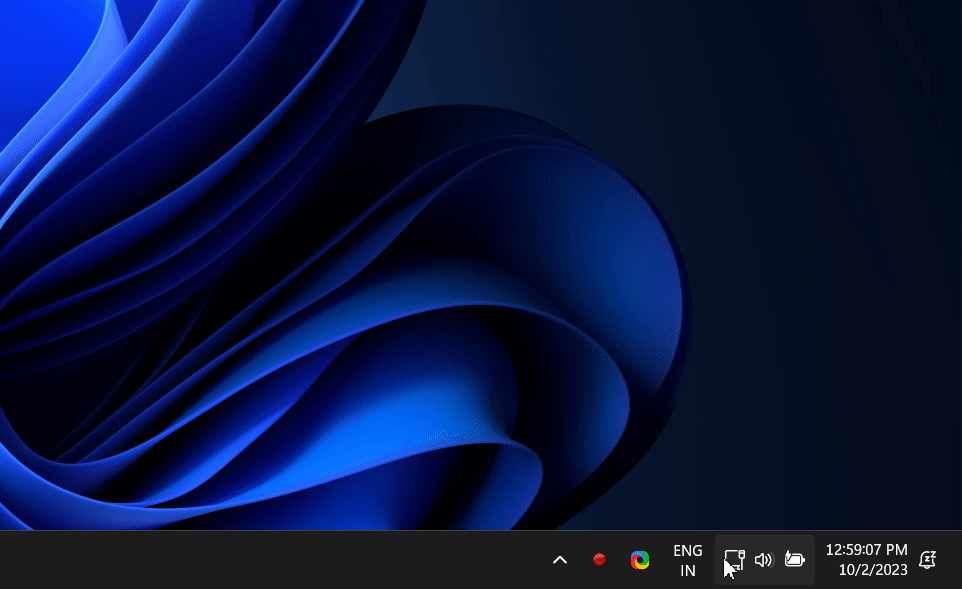Viewport: 962px width, 589px height.
Task: Click the red tray application icon
Action: coord(601,560)
